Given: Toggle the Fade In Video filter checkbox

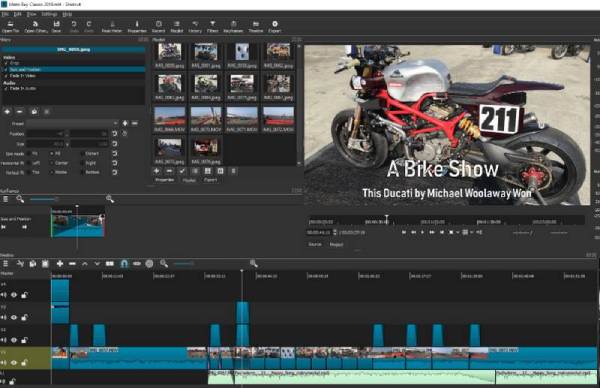Looking at the screenshot, I should point(6,76).
